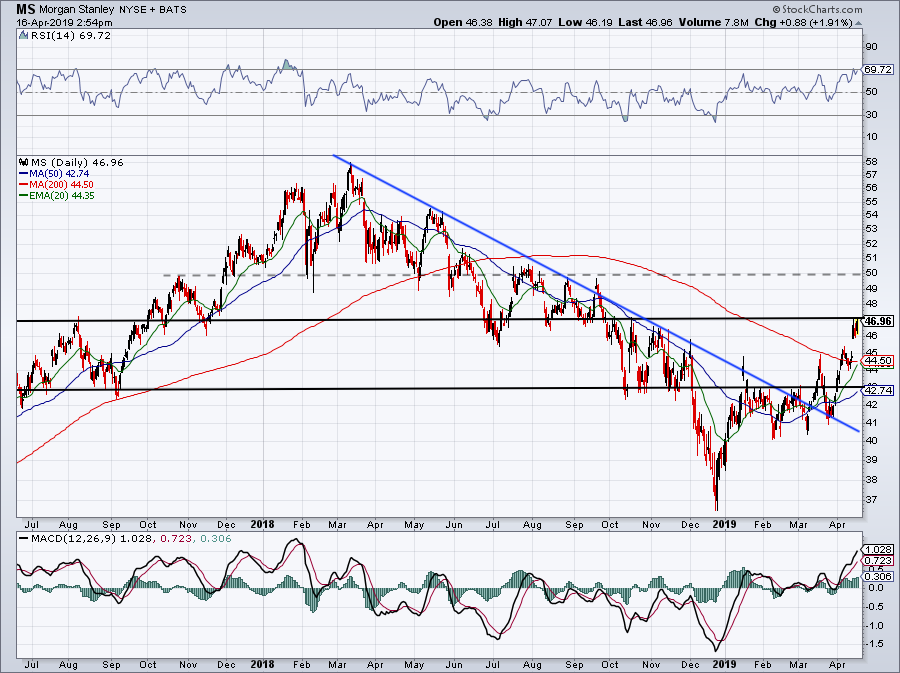Click the 2019 label below the MACD panel

(x=724, y=664)
